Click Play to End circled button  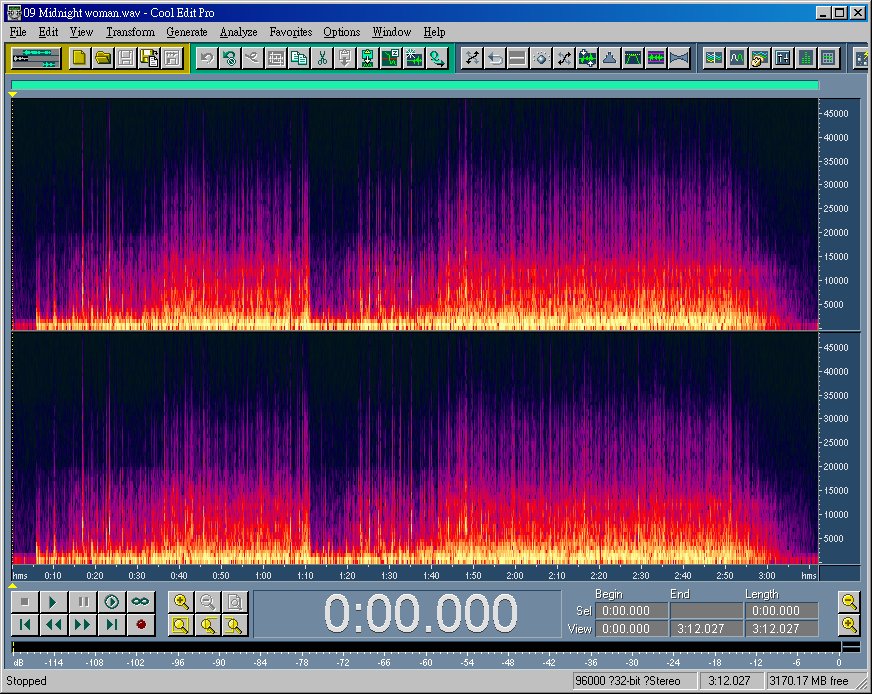pos(112,602)
